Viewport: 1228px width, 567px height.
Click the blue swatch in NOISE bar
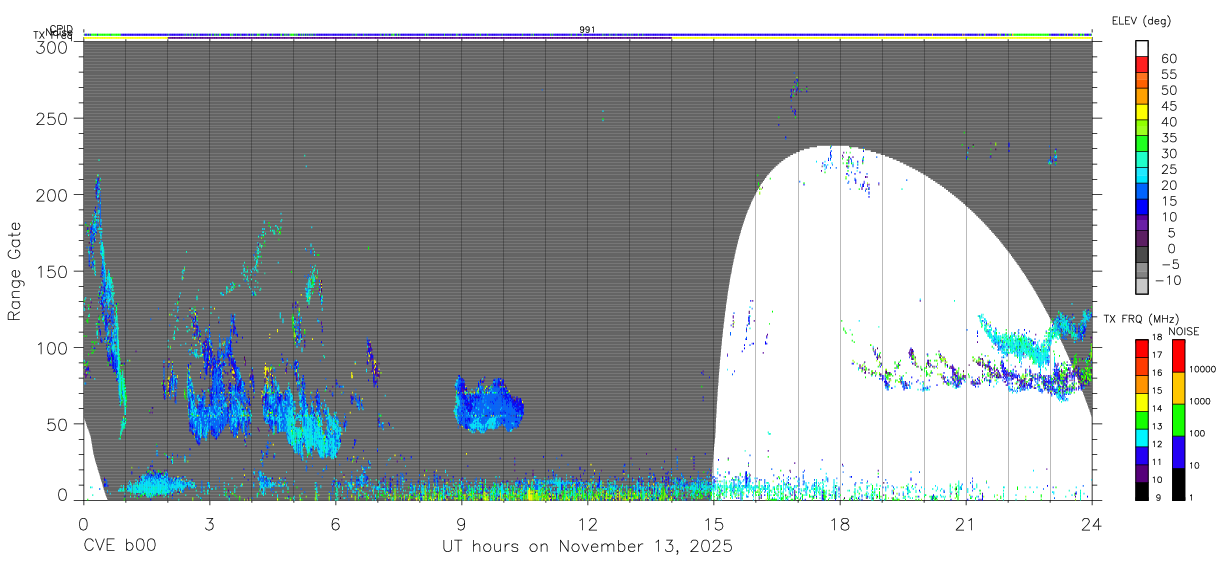(x=1177, y=450)
